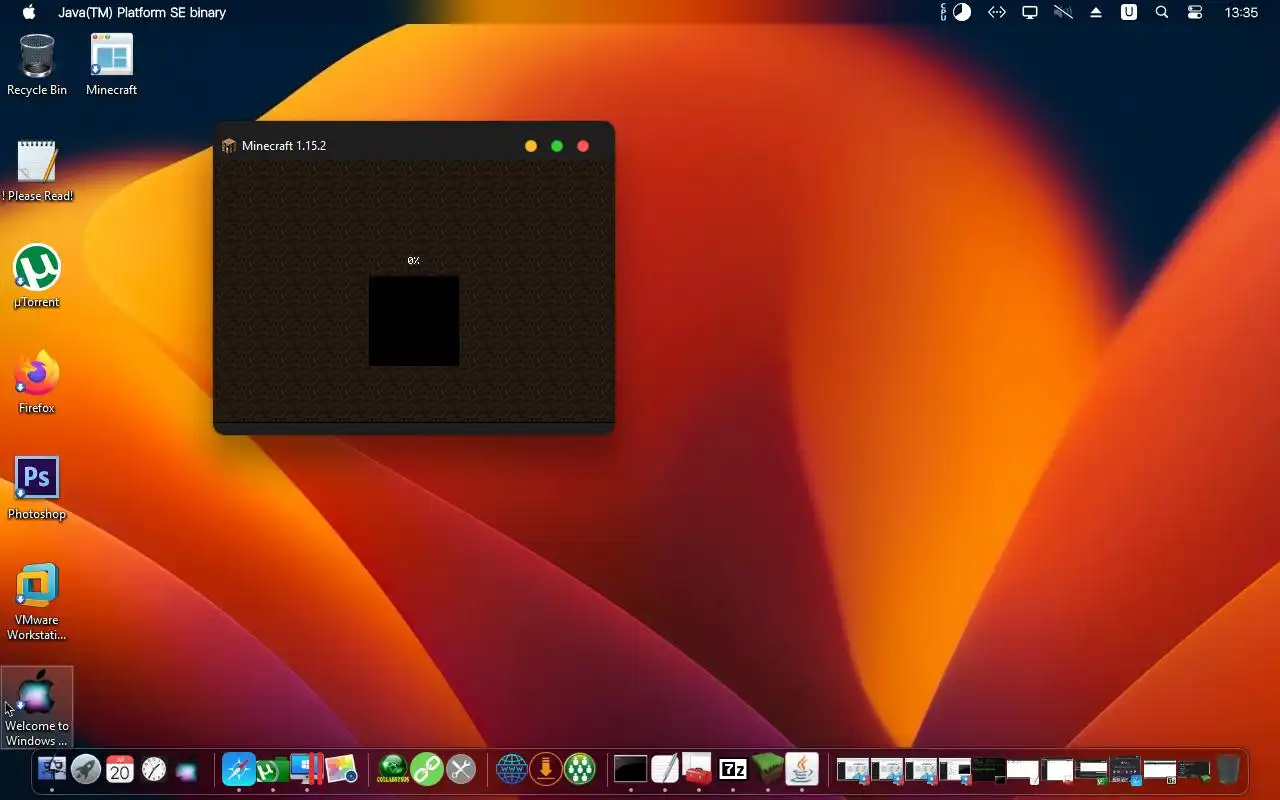1280x800 pixels.
Task: Select the first minimized window thumbnail in dock
Action: [853, 770]
